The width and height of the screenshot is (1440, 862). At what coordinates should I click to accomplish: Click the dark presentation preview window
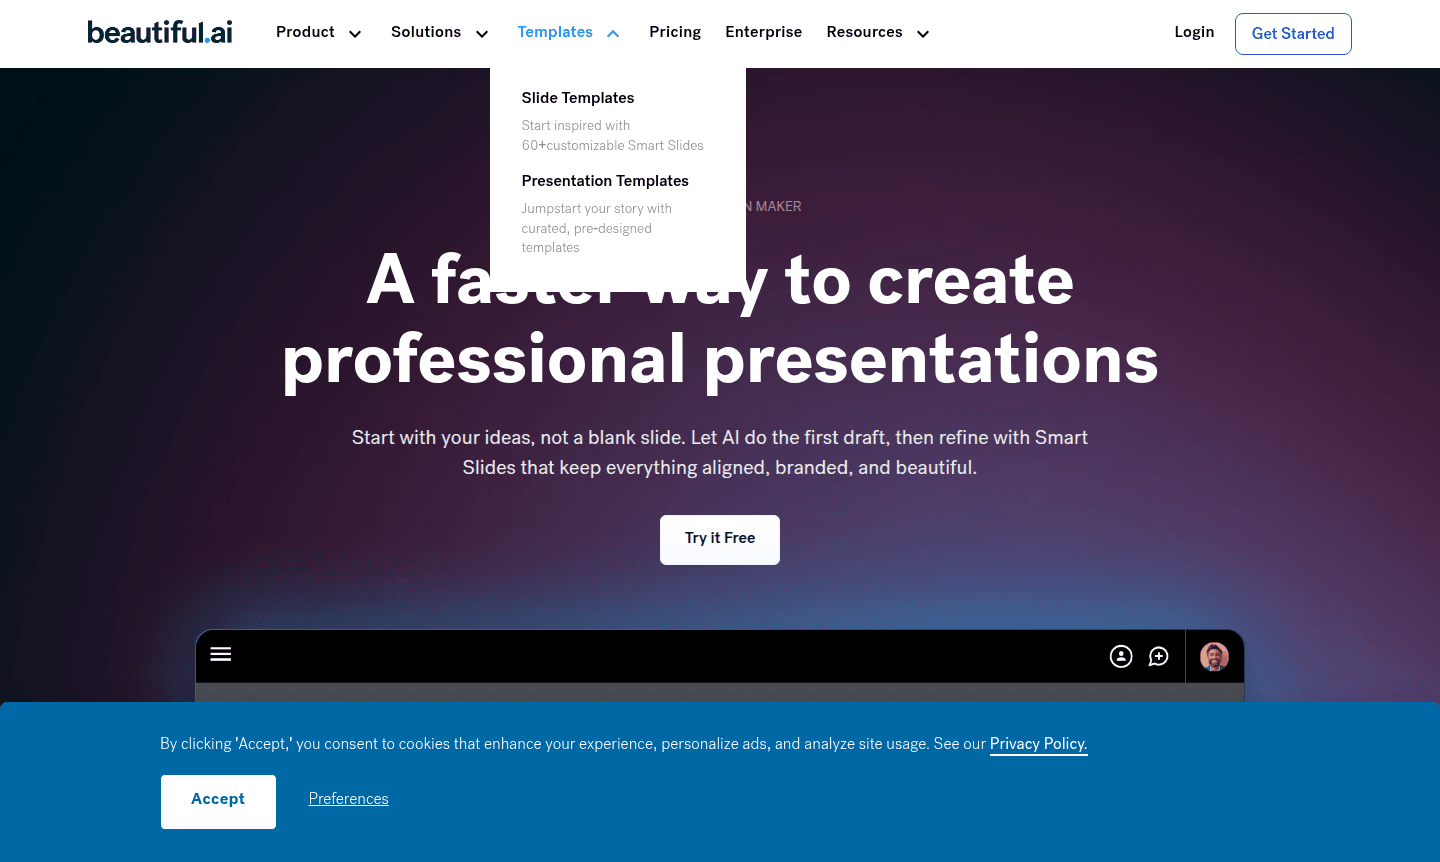click(x=720, y=690)
